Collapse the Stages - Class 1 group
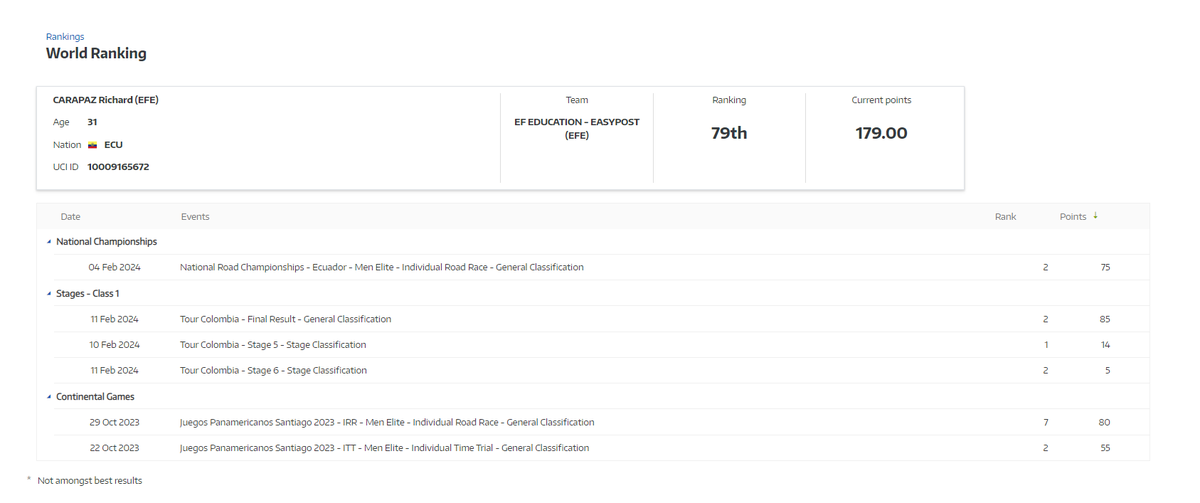Viewport: 1200px width, 503px height. click(49, 294)
